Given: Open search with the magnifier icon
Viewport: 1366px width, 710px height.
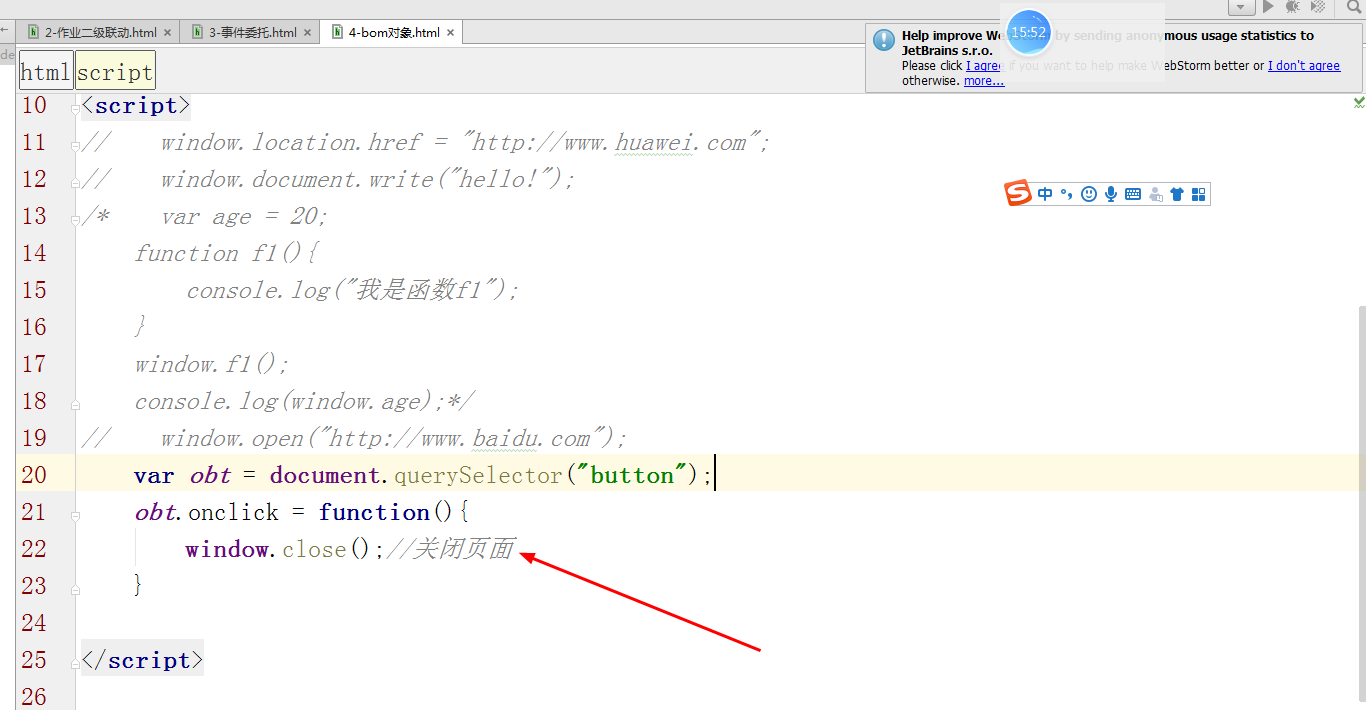Looking at the screenshot, I should [x=1353, y=7].
